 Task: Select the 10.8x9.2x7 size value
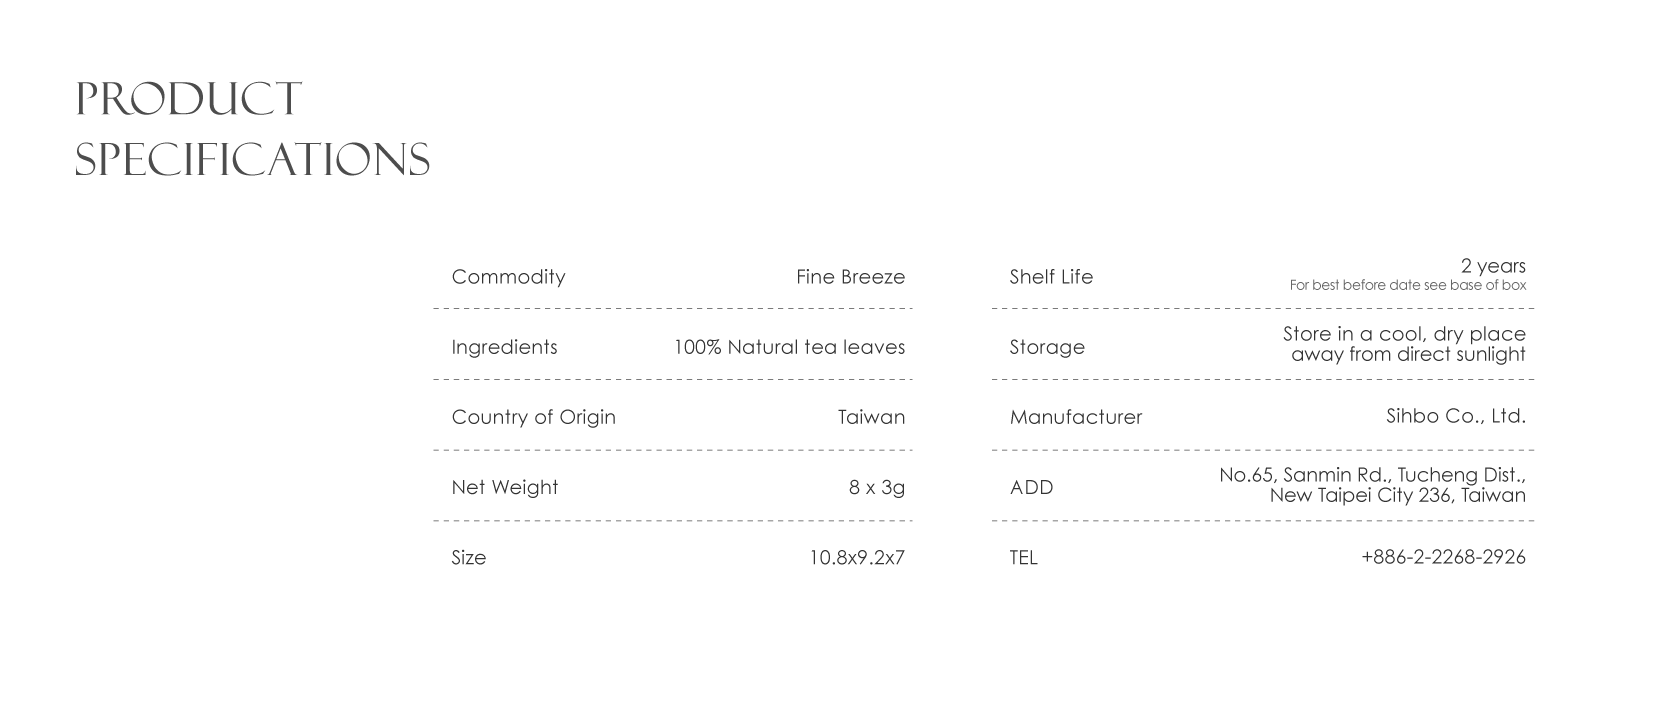pos(856,558)
